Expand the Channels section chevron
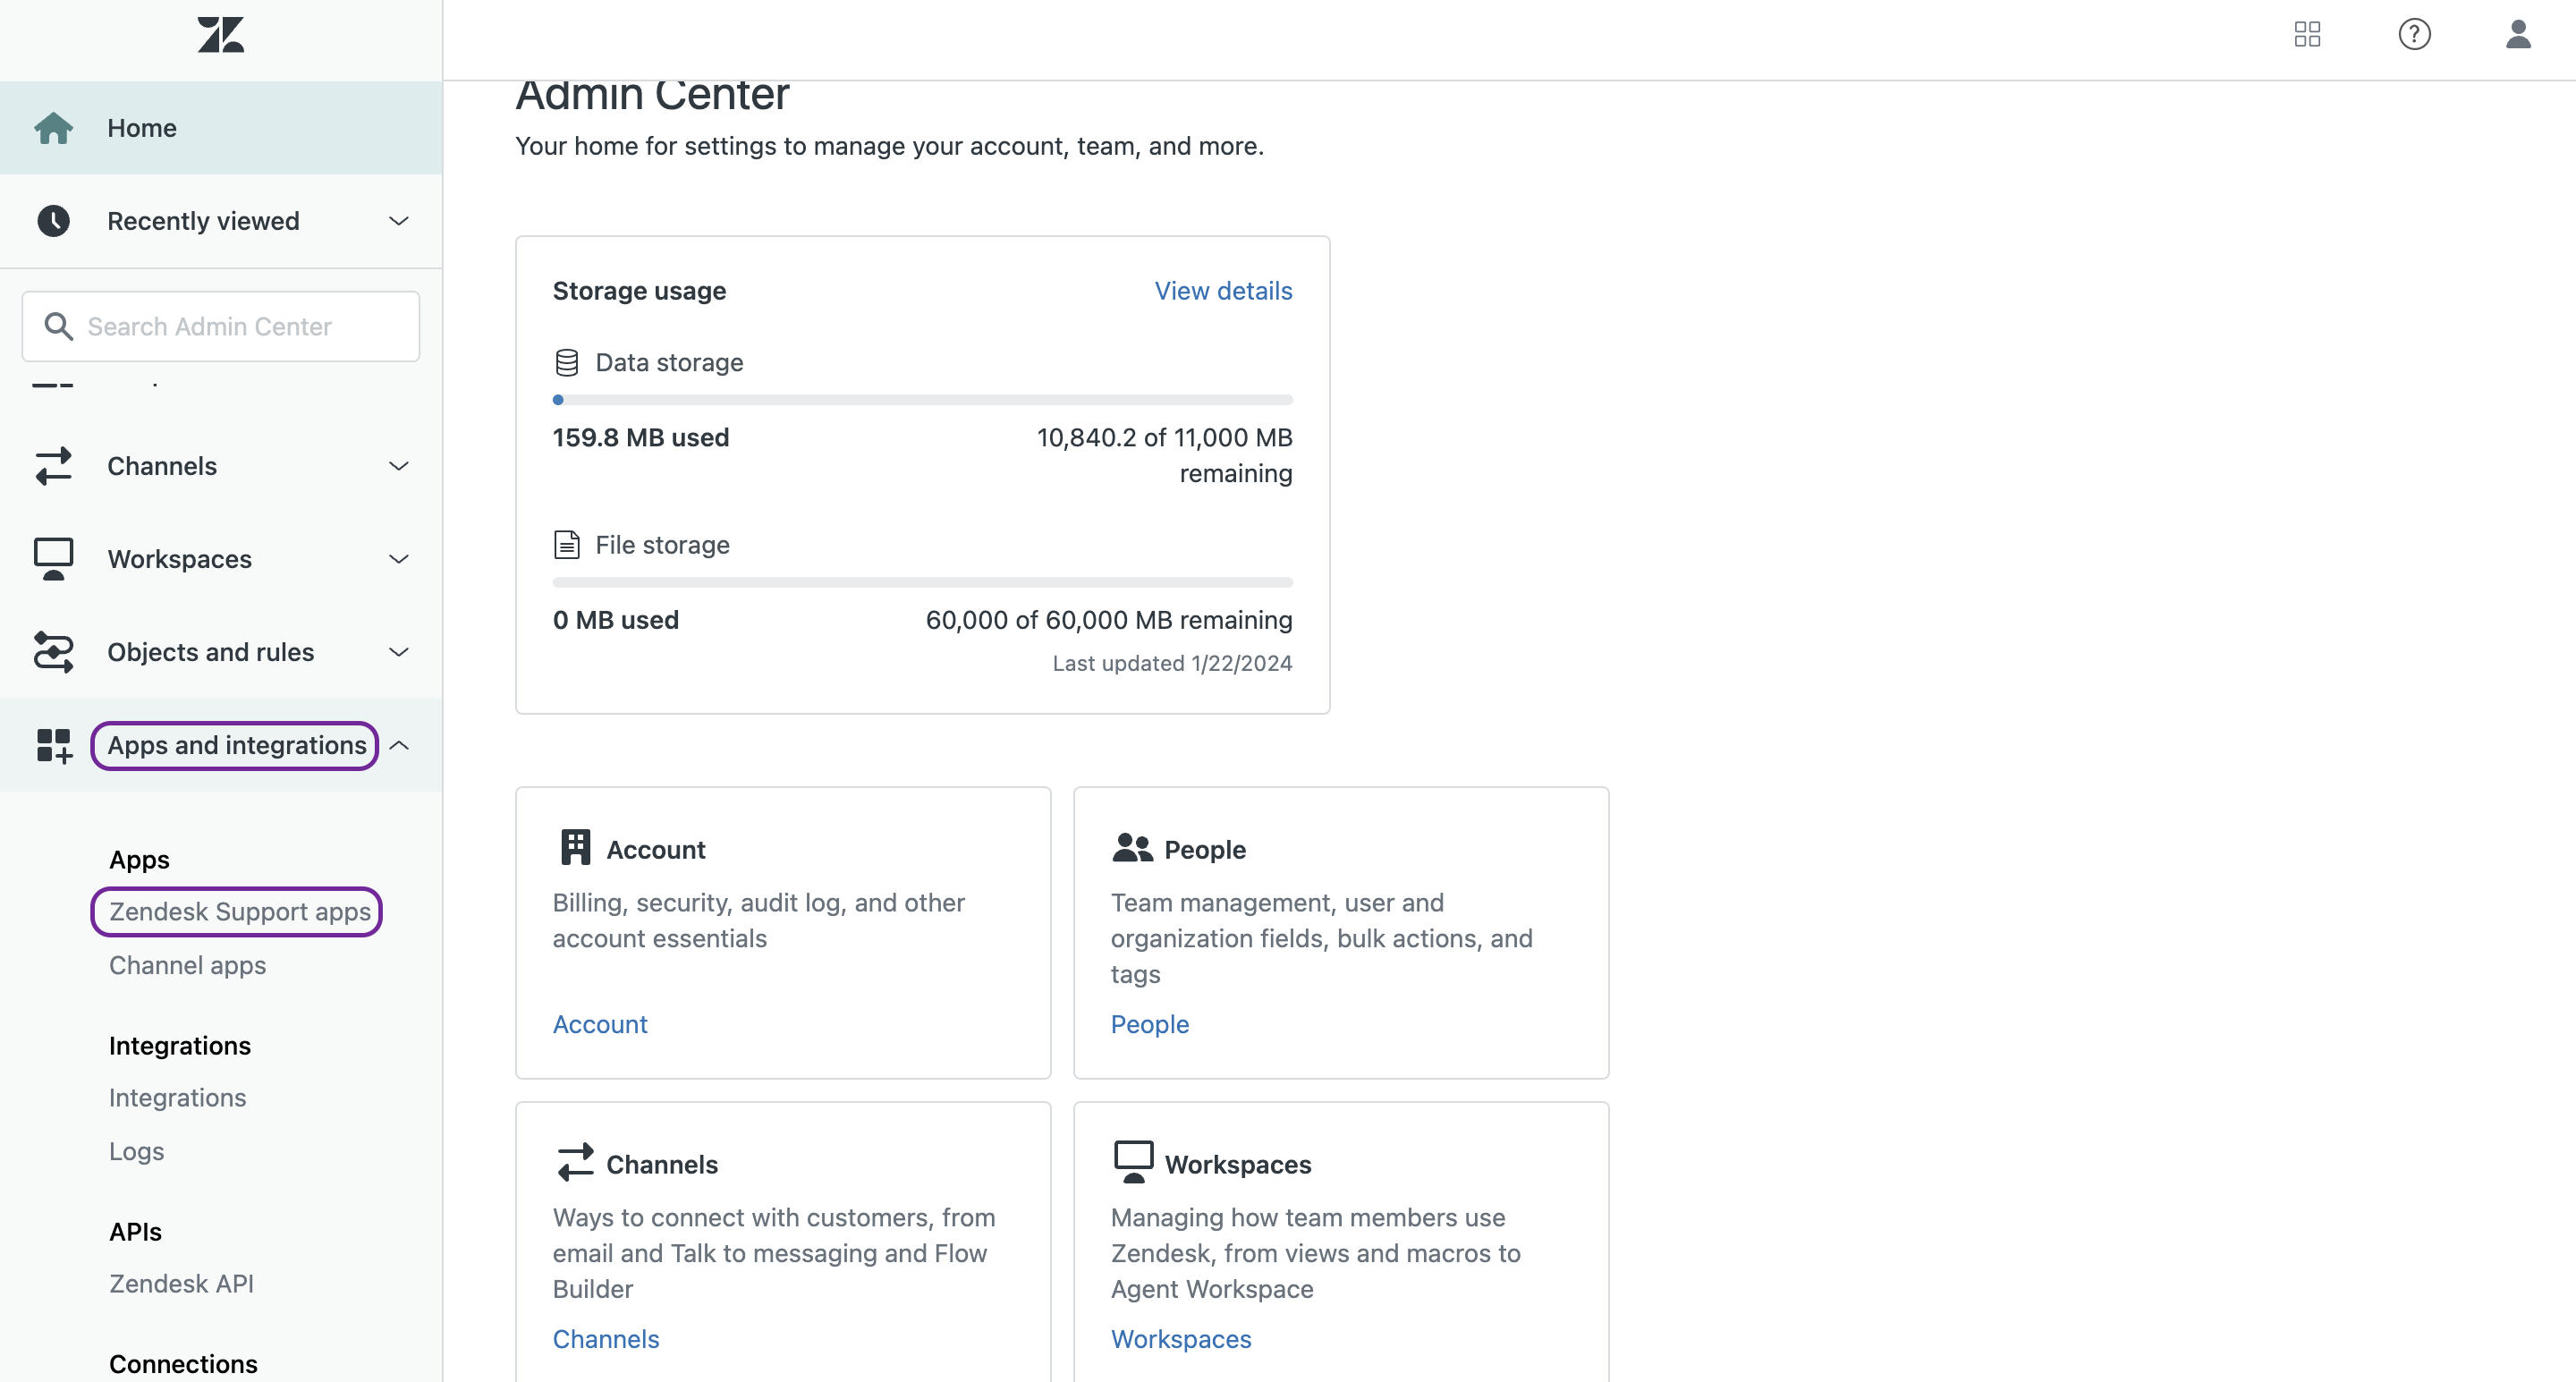Screen dimensions: 2576x1382 tap(399, 466)
